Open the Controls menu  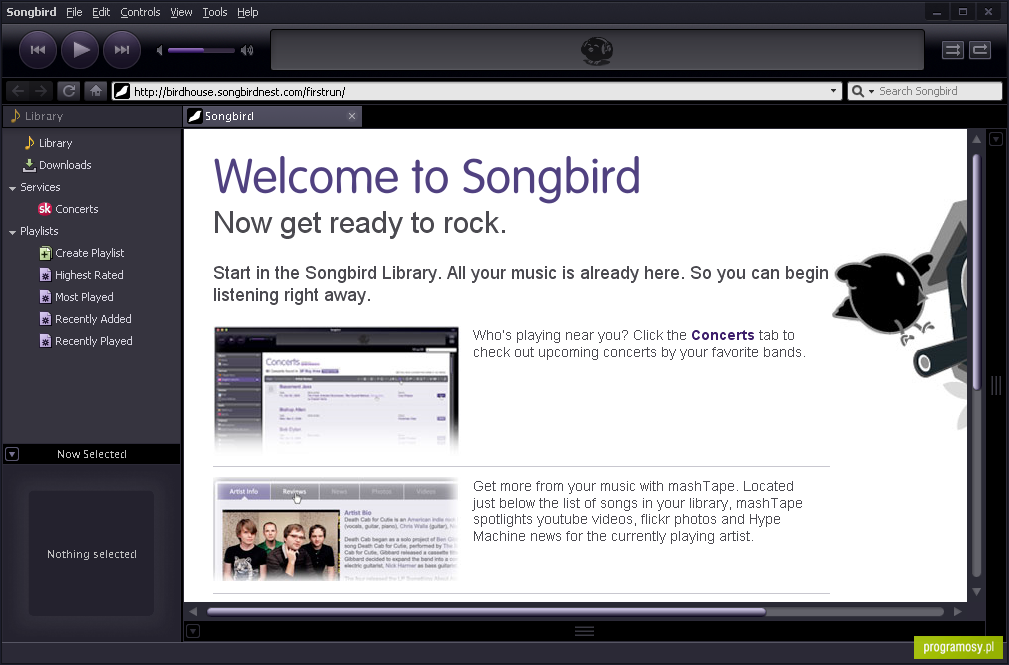(140, 12)
